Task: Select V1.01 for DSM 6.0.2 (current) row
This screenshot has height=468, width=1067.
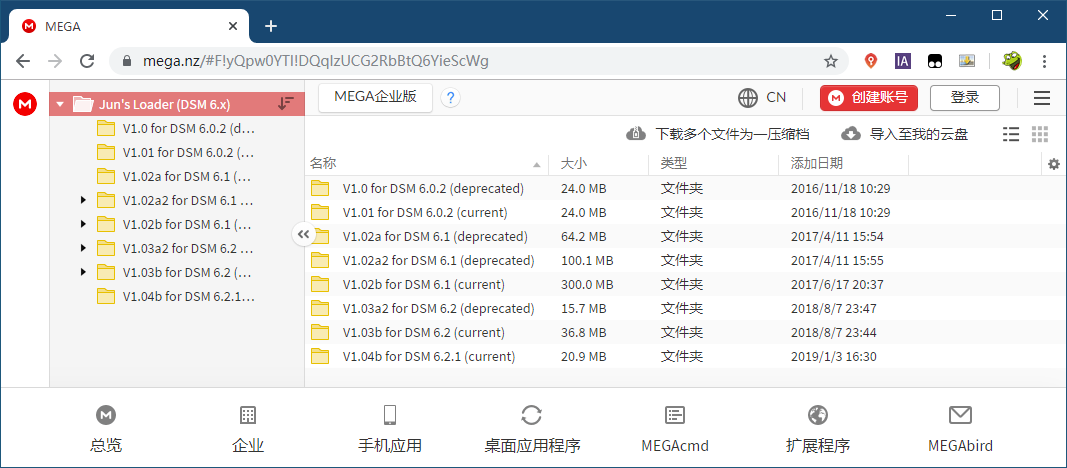Action: [684, 212]
